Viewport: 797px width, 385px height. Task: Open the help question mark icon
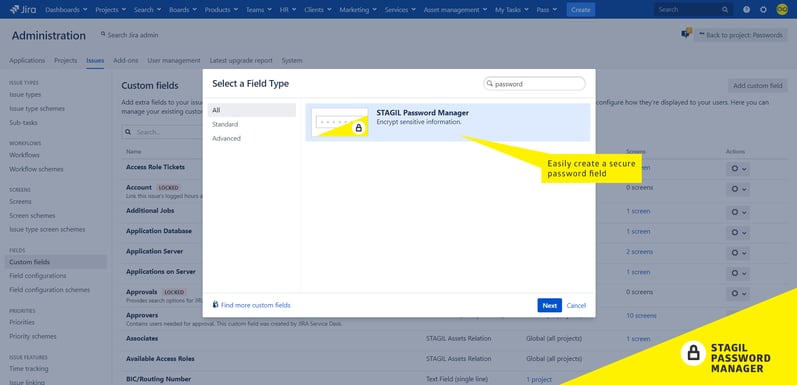[747, 9]
